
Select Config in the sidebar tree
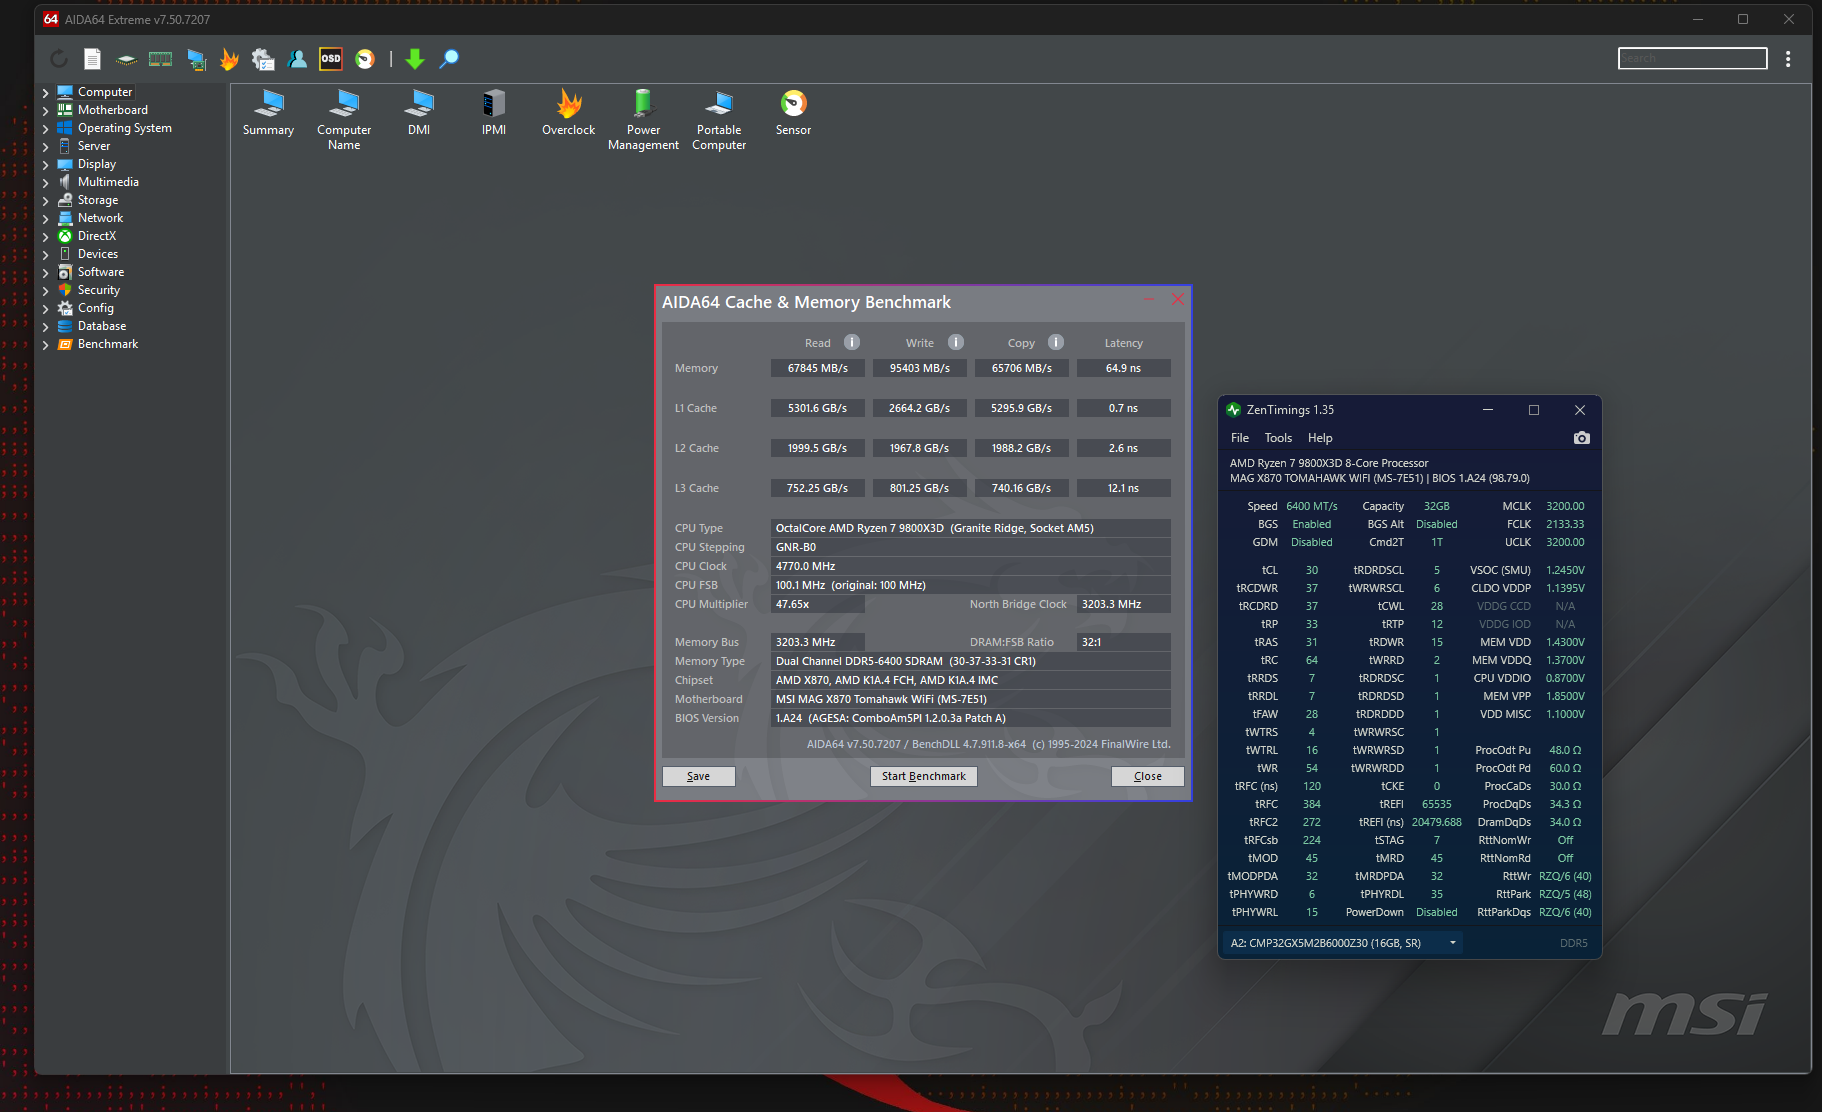[96, 308]
